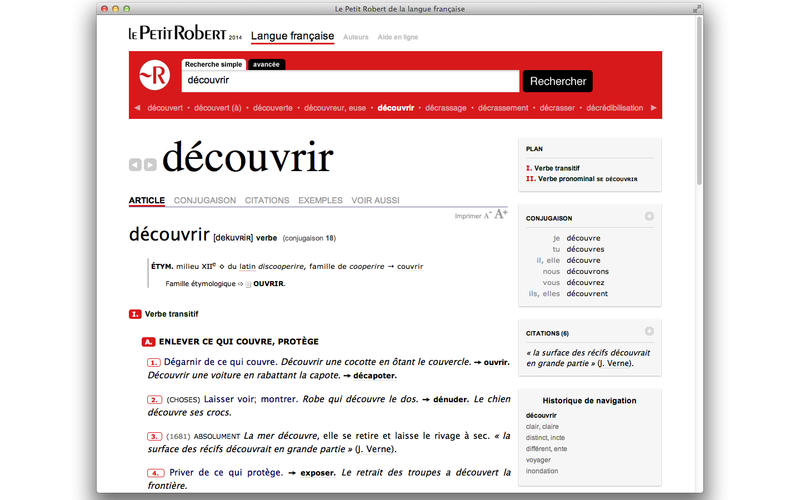
Task: Go to previous entry arrow beside headword
Action: (x=135, y=165)
